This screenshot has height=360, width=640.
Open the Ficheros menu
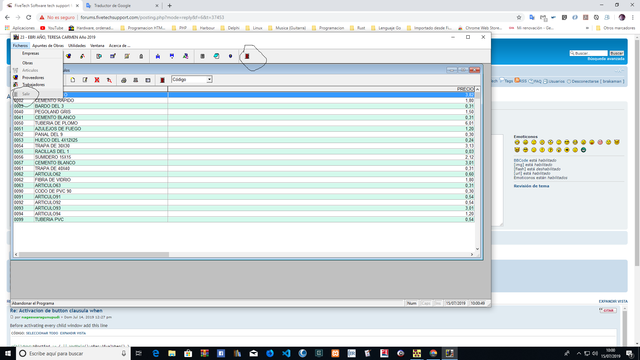pyautogui.click(x=20, y=46)
